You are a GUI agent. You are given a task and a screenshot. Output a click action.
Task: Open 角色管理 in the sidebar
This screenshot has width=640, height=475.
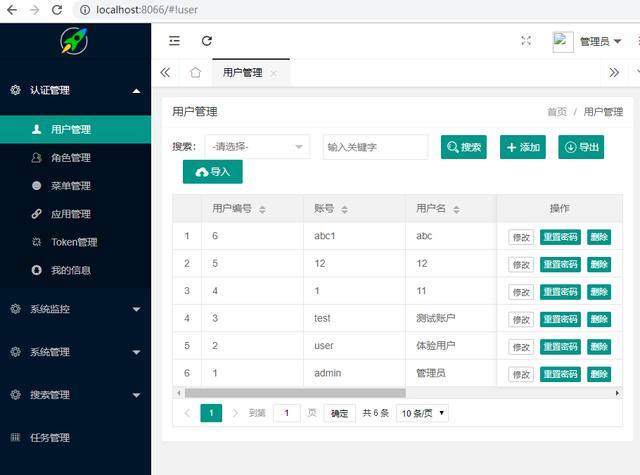click(76, 158)
